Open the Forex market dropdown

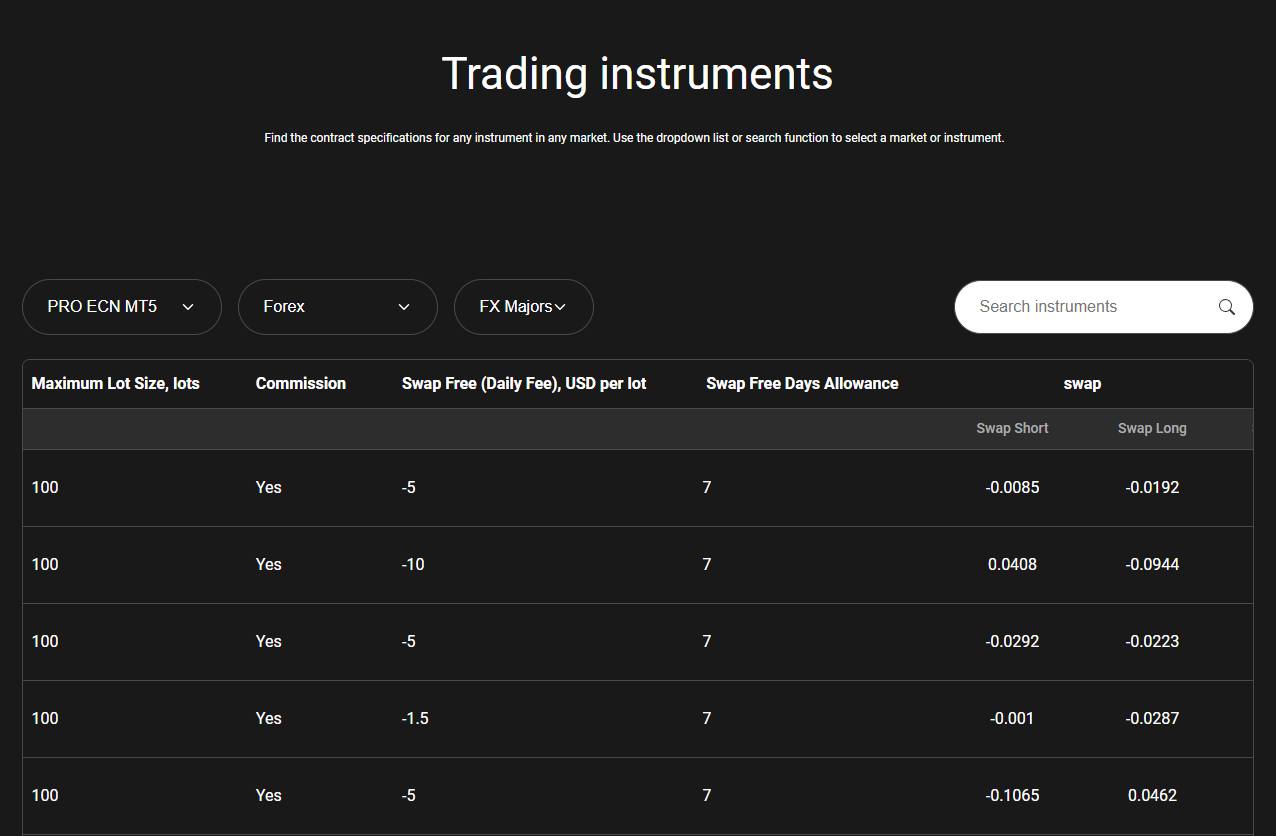coord(338,307)
